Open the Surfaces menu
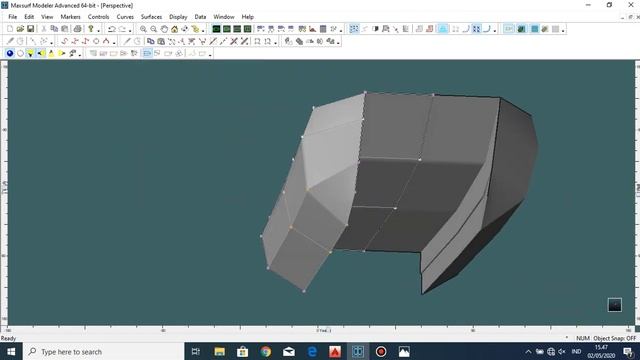 point(151,17)
